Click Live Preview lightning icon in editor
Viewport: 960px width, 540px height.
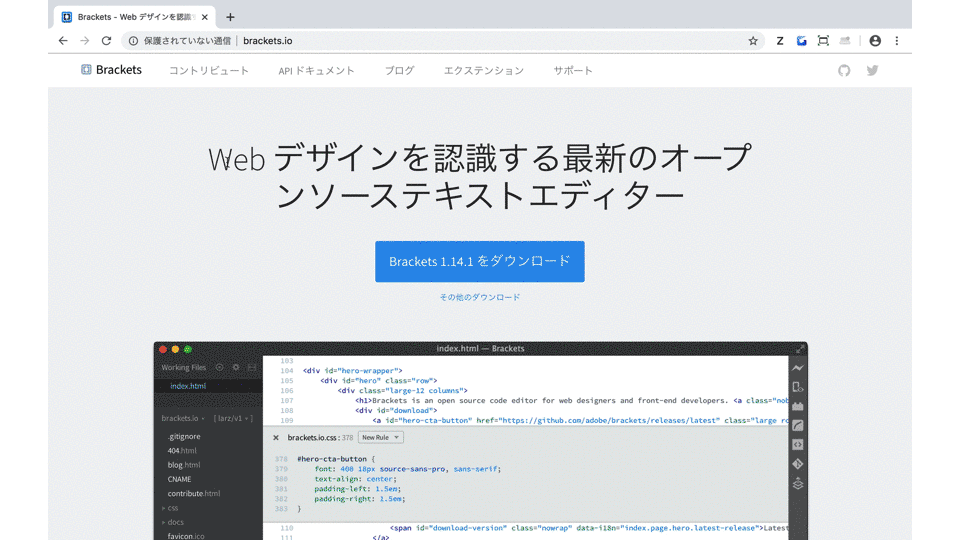click(x=798, y=368)
